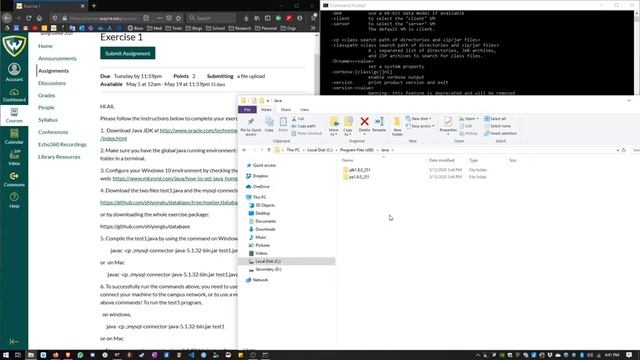Click Invert selection in Explorer ribbon

[500, 133]
